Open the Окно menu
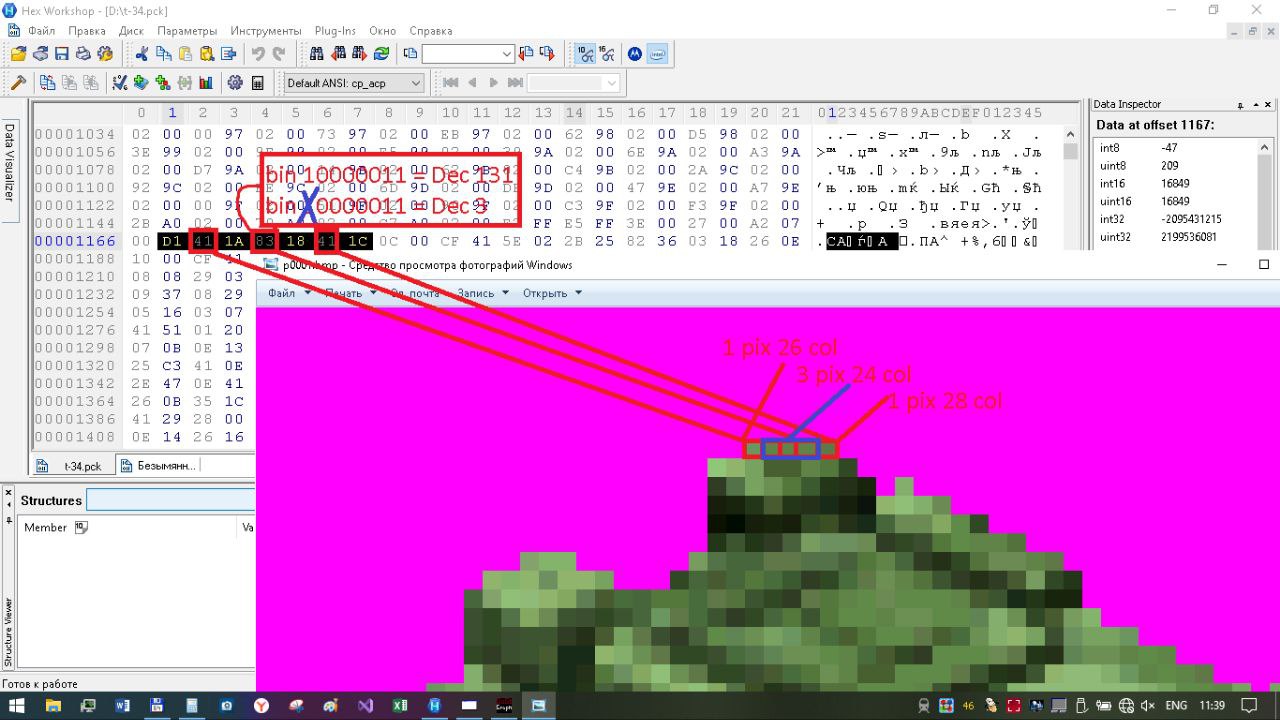This screenshot has height=720, width=1280. click(383, 31)
